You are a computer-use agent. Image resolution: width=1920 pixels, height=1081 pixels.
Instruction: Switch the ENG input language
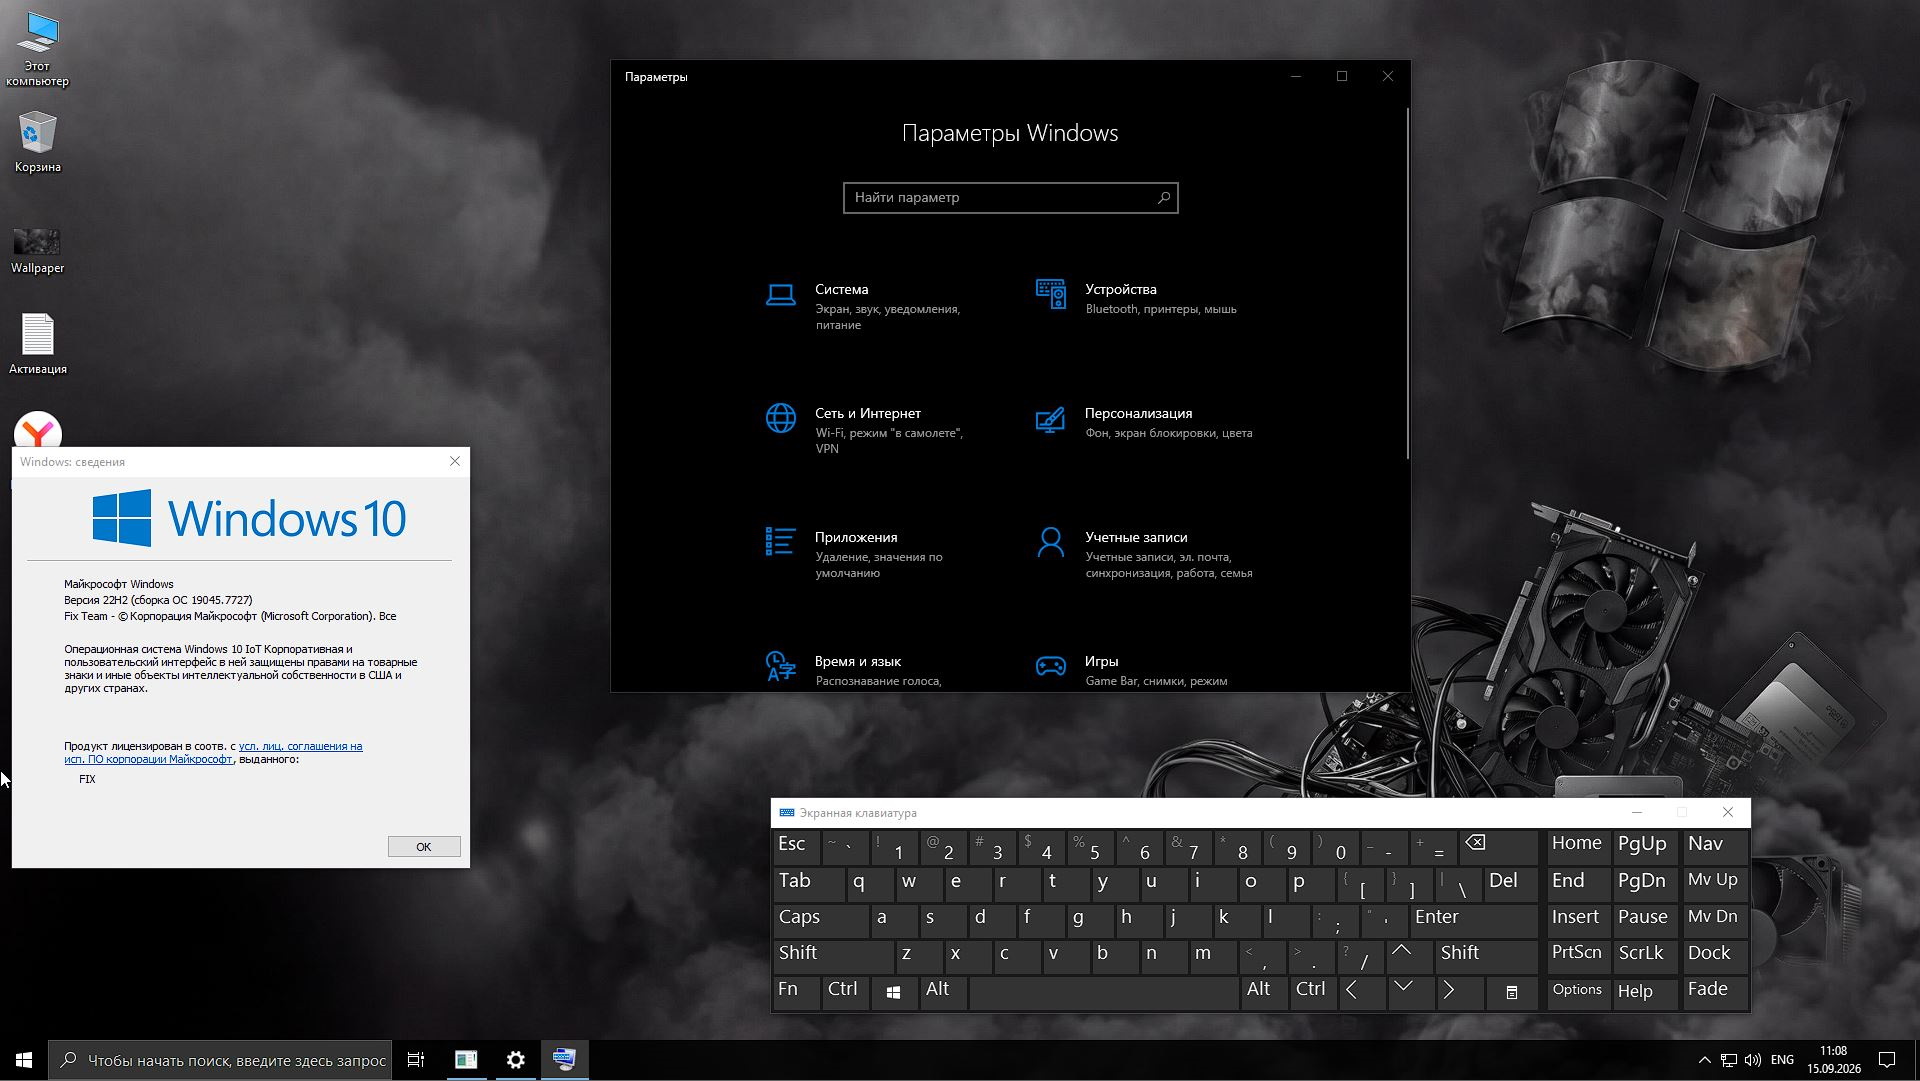coord(1782,1060)
